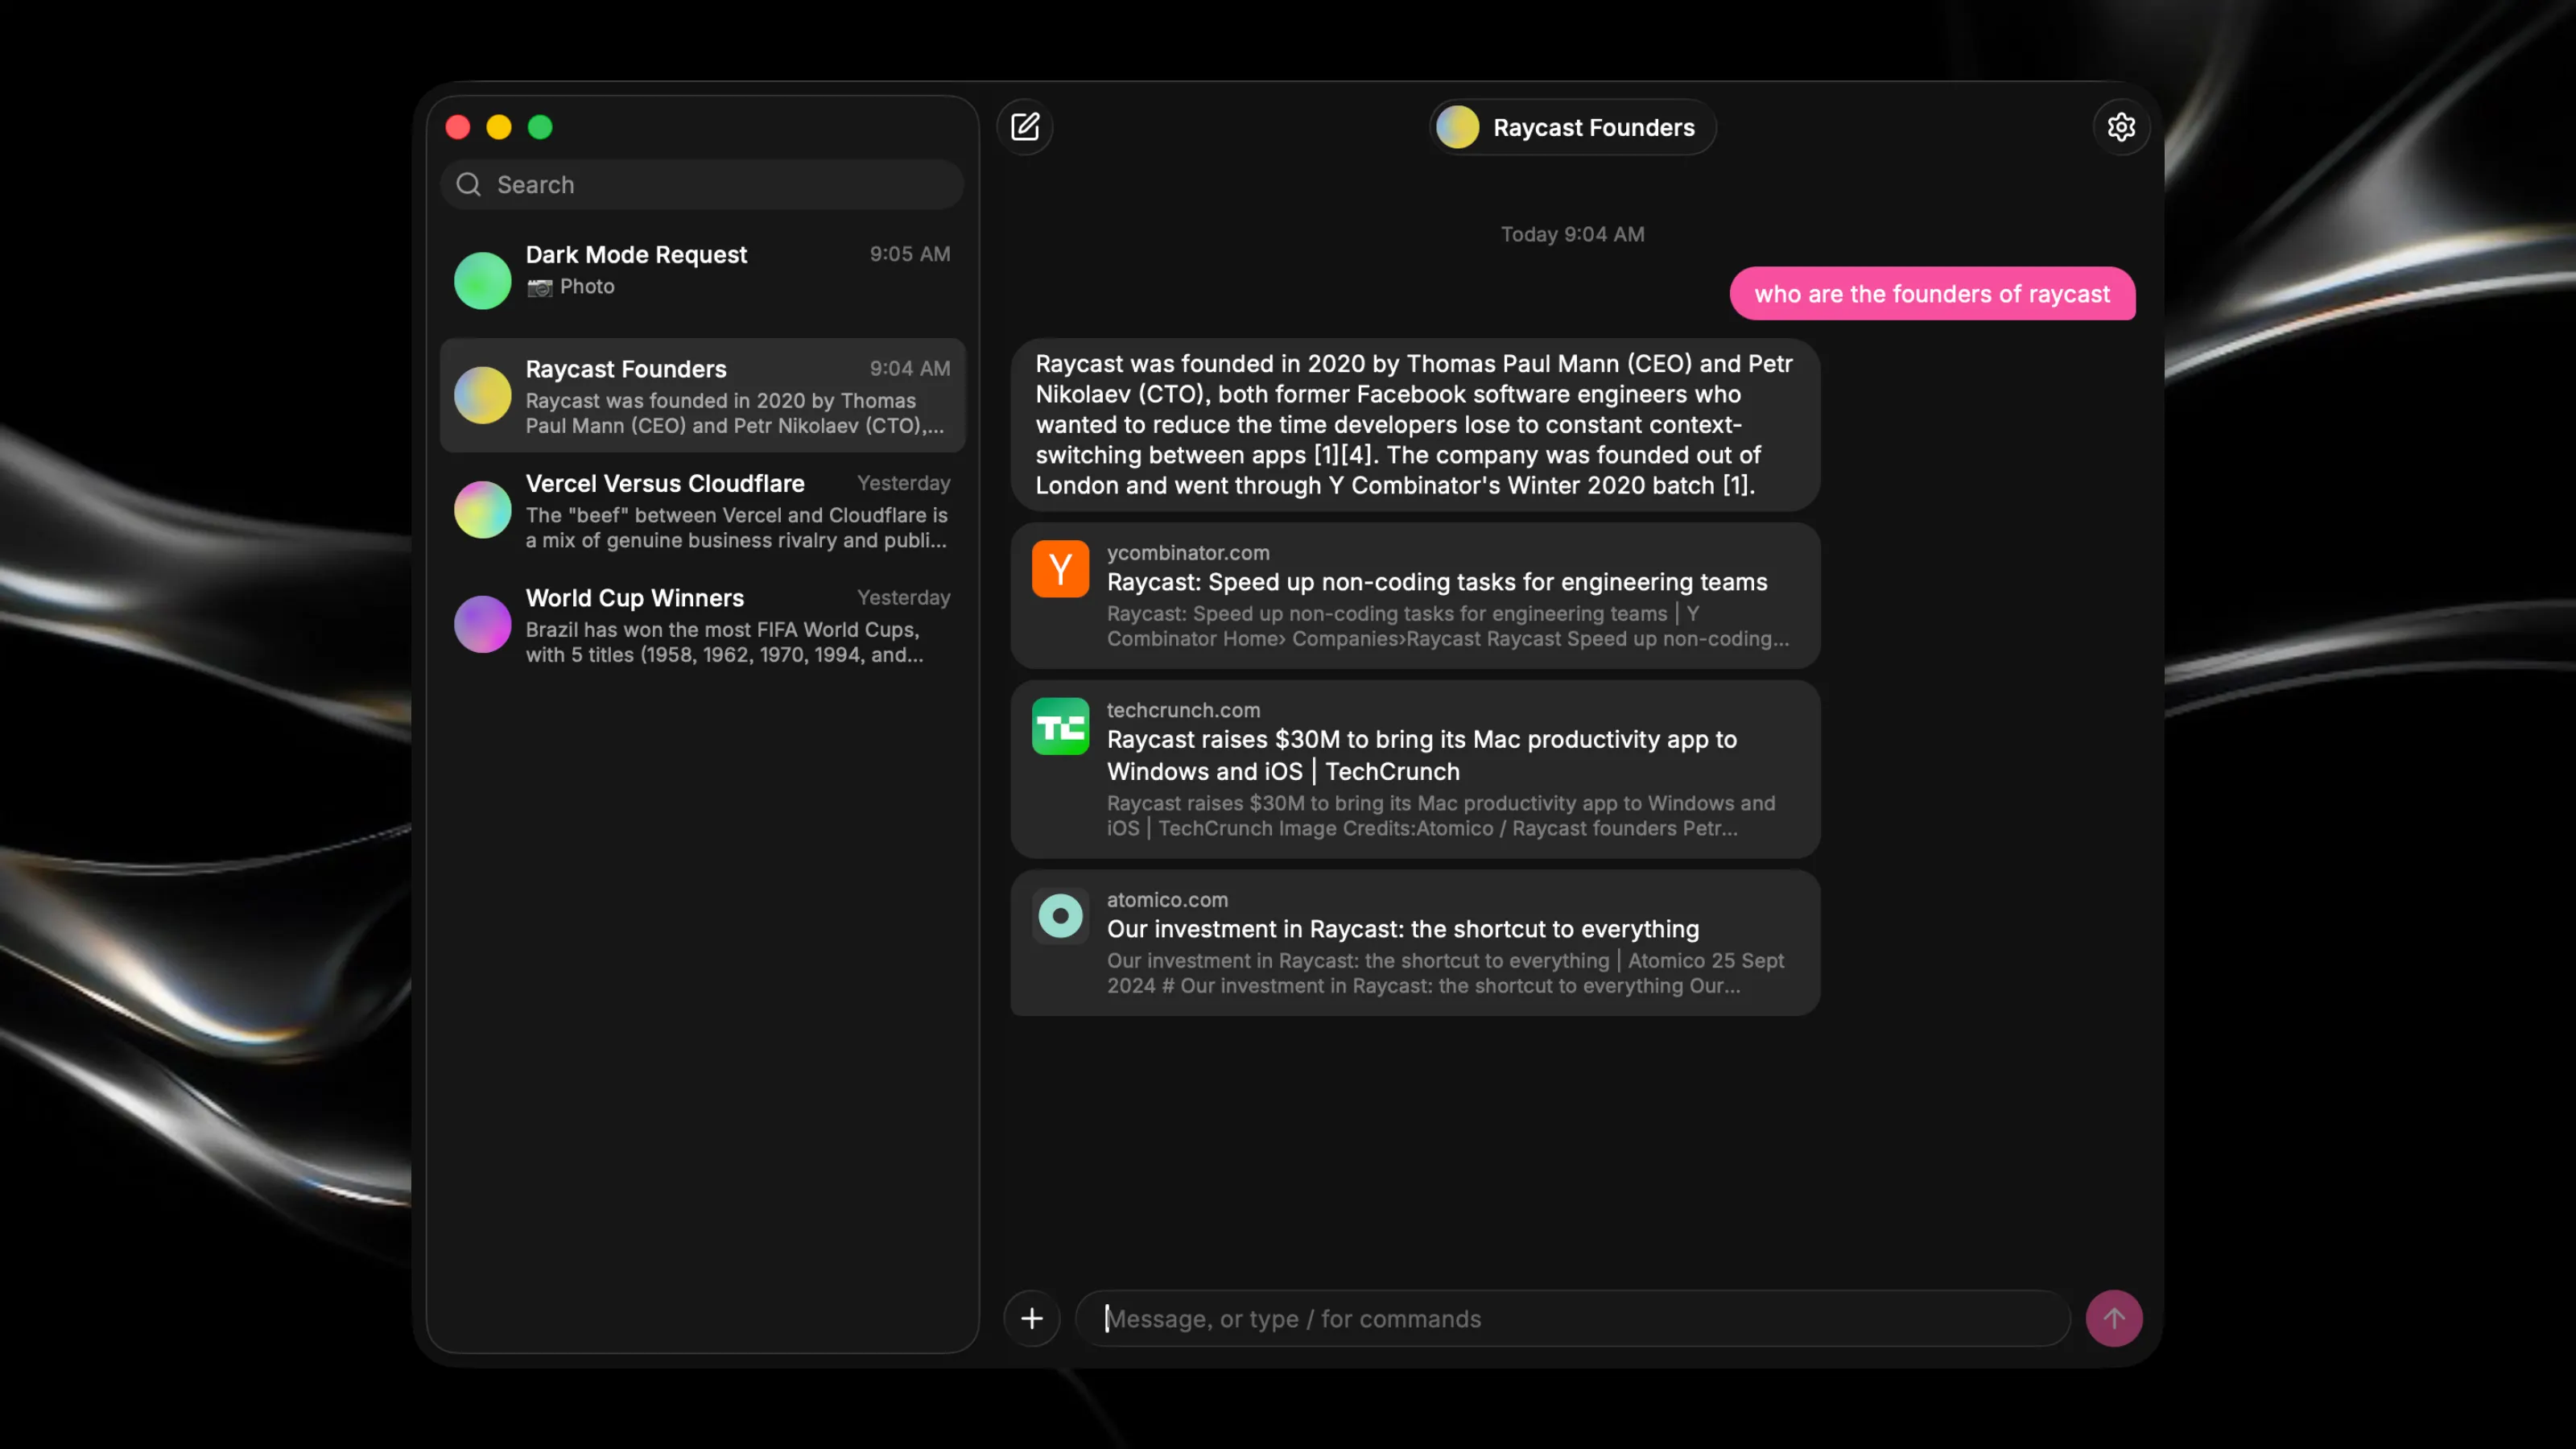Click 'Our investment in Raycast' title
This screenshot has width=2576, height=1449.
[1402, 929]
